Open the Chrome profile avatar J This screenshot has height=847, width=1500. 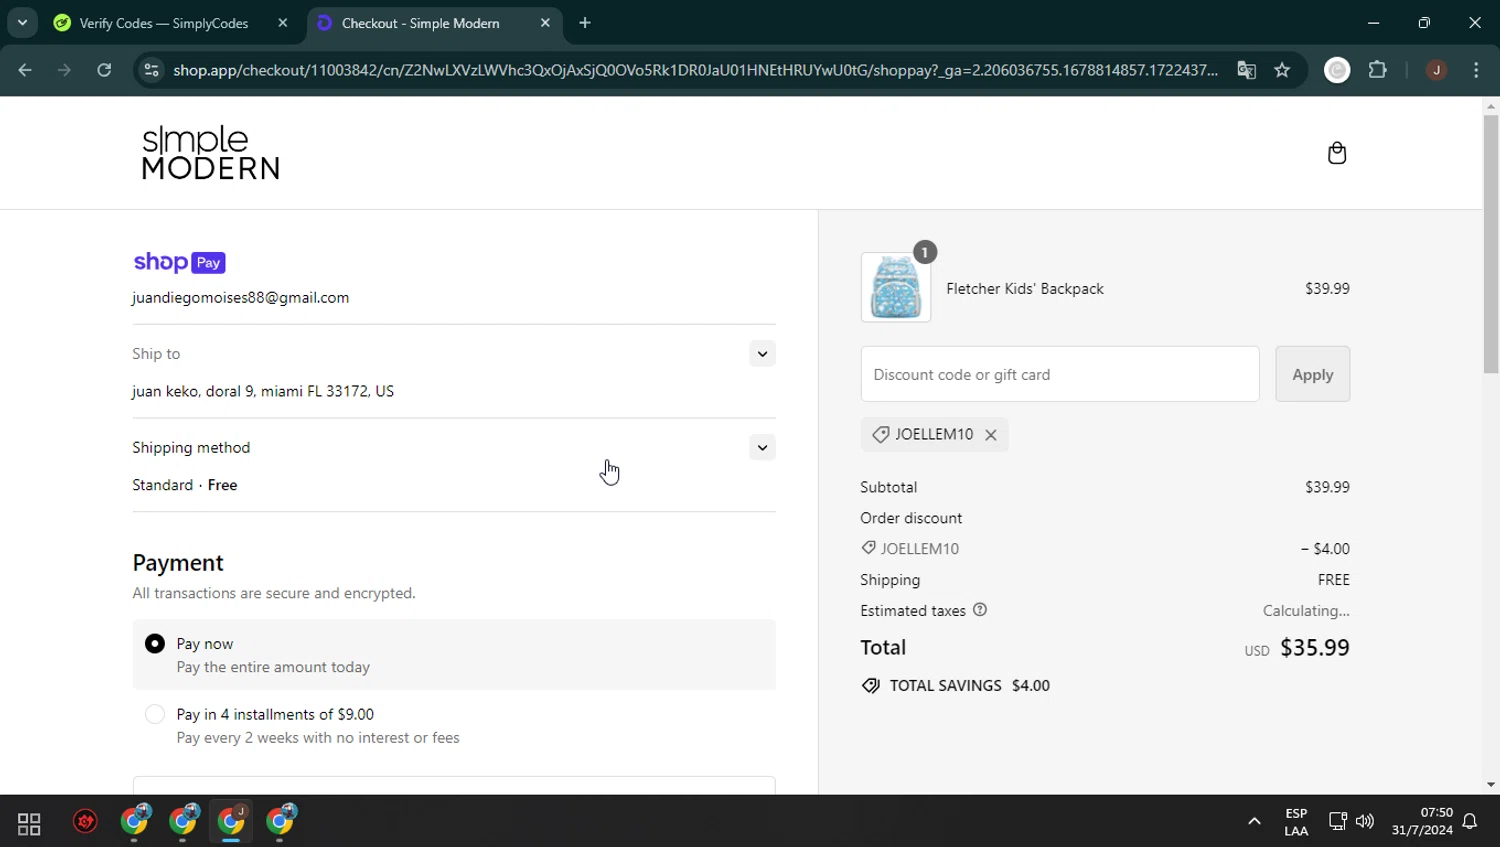[x=1436, y=70]
